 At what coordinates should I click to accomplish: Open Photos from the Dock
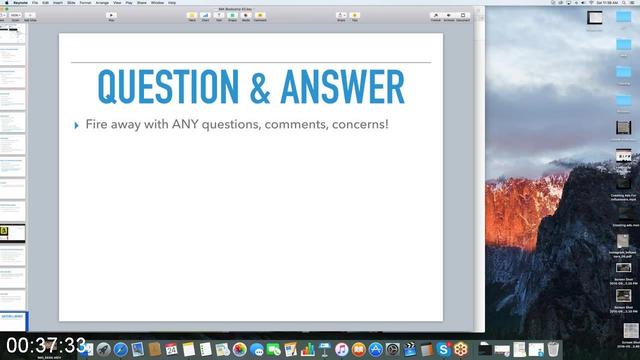tap(240, 349)
